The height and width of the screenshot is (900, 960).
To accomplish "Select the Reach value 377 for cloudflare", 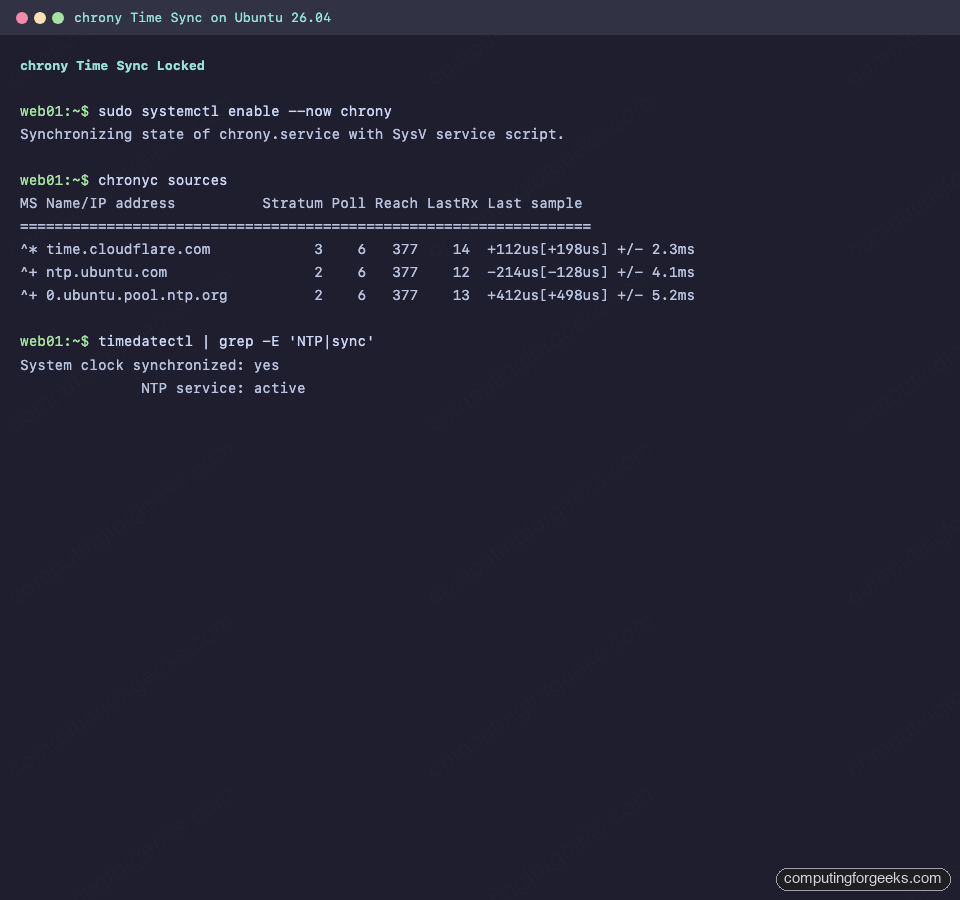I will point(404,249).
